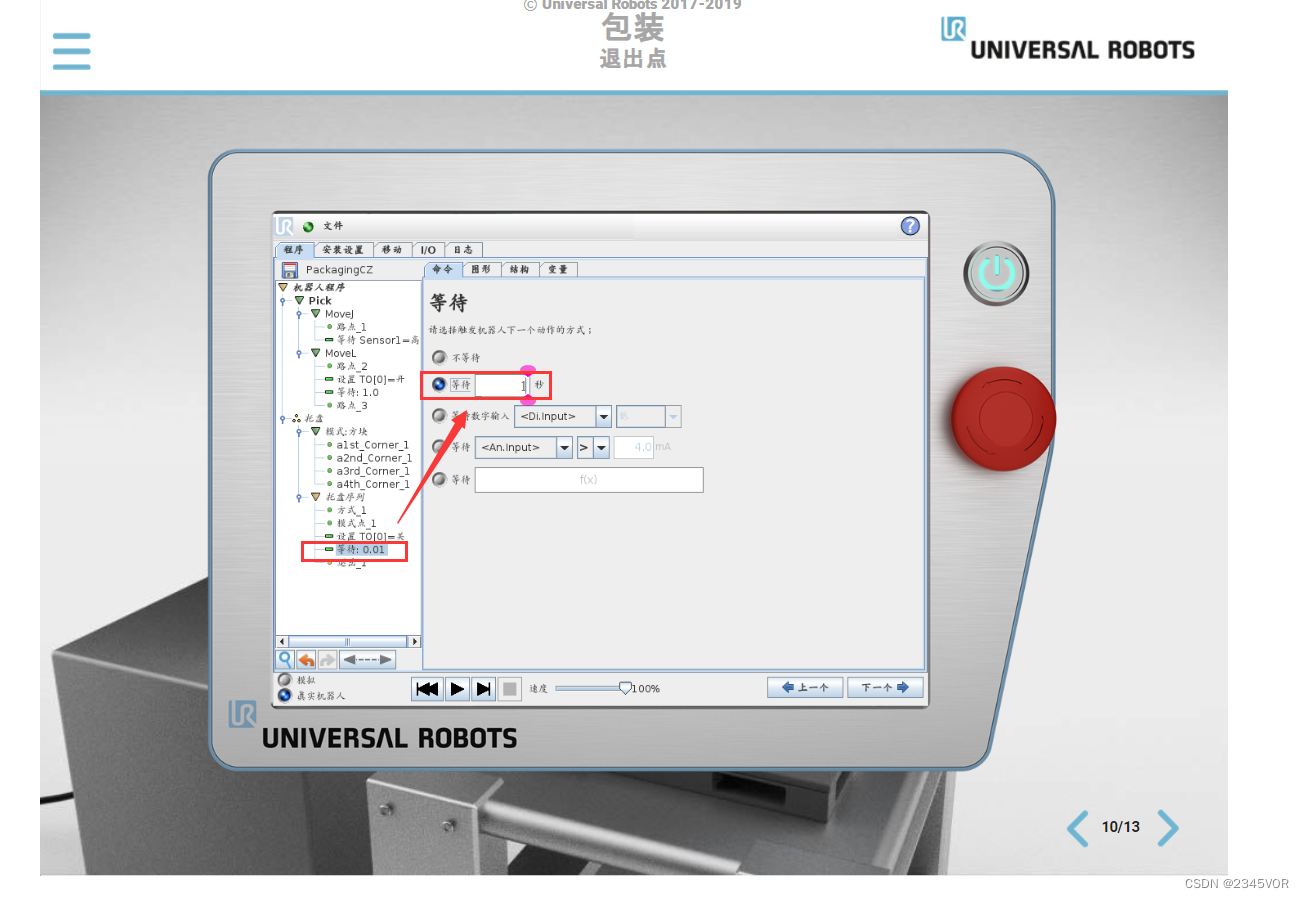Click the magnifier search icon below the tree
This screenshot has width=1304, height=898.
pyautogui.click(x=285, y=660)
